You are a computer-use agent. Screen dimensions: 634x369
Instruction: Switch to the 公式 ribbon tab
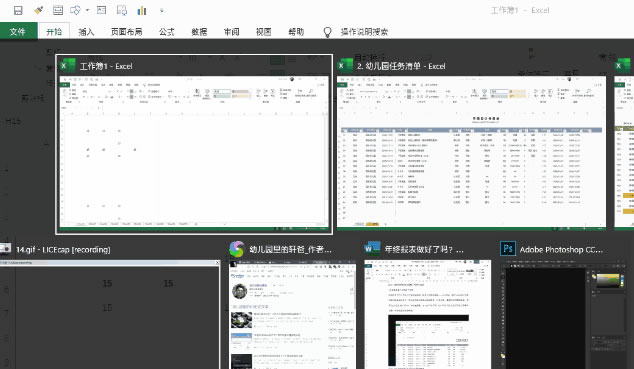point(167,32)
